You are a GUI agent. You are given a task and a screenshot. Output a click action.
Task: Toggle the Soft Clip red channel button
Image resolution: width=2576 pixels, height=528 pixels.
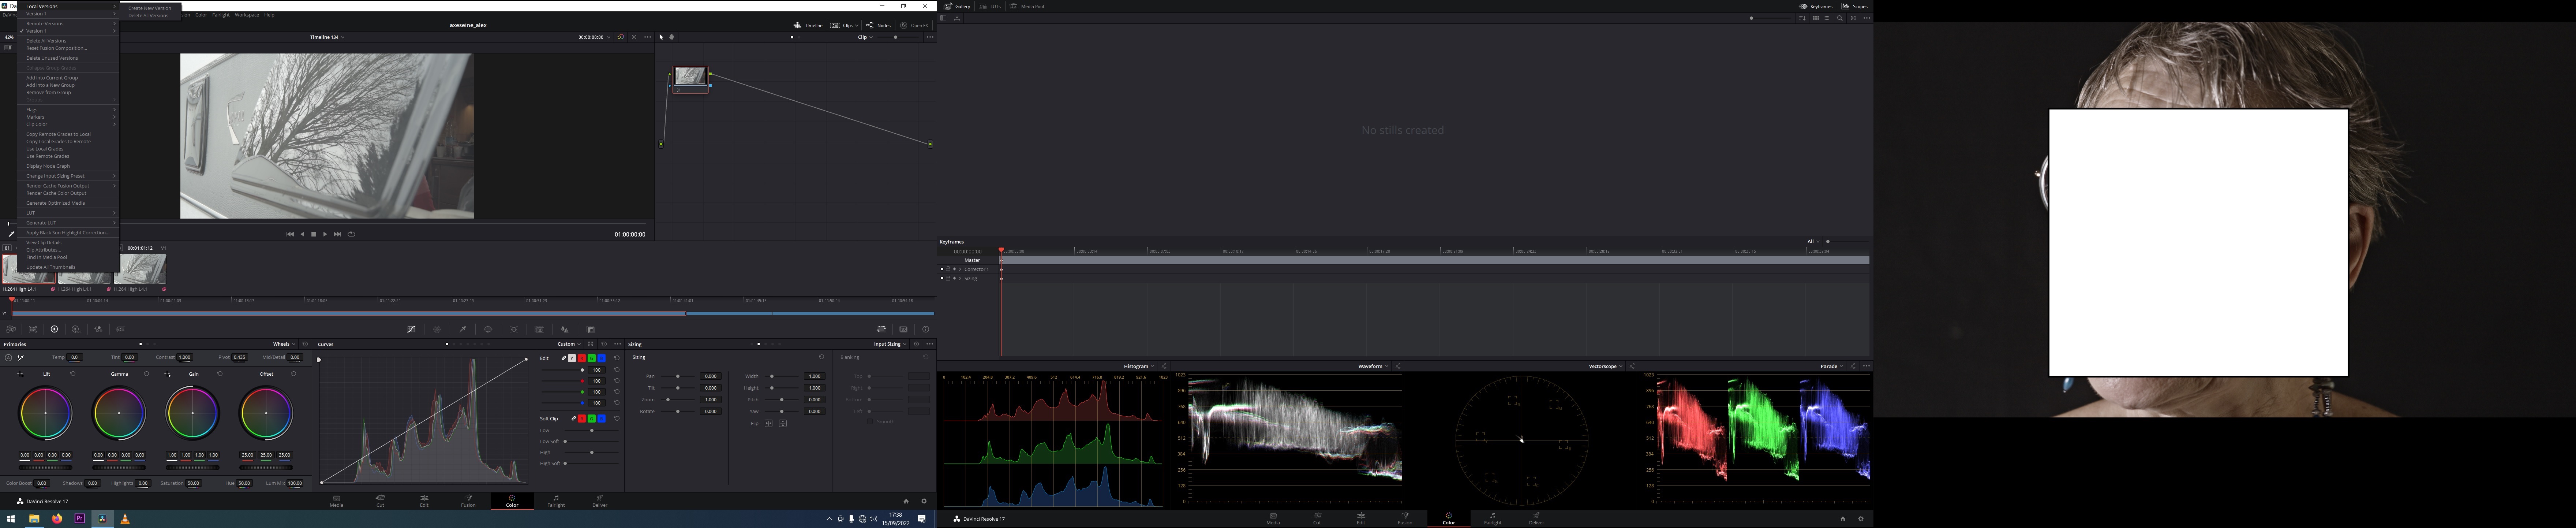tap(582, 419)
